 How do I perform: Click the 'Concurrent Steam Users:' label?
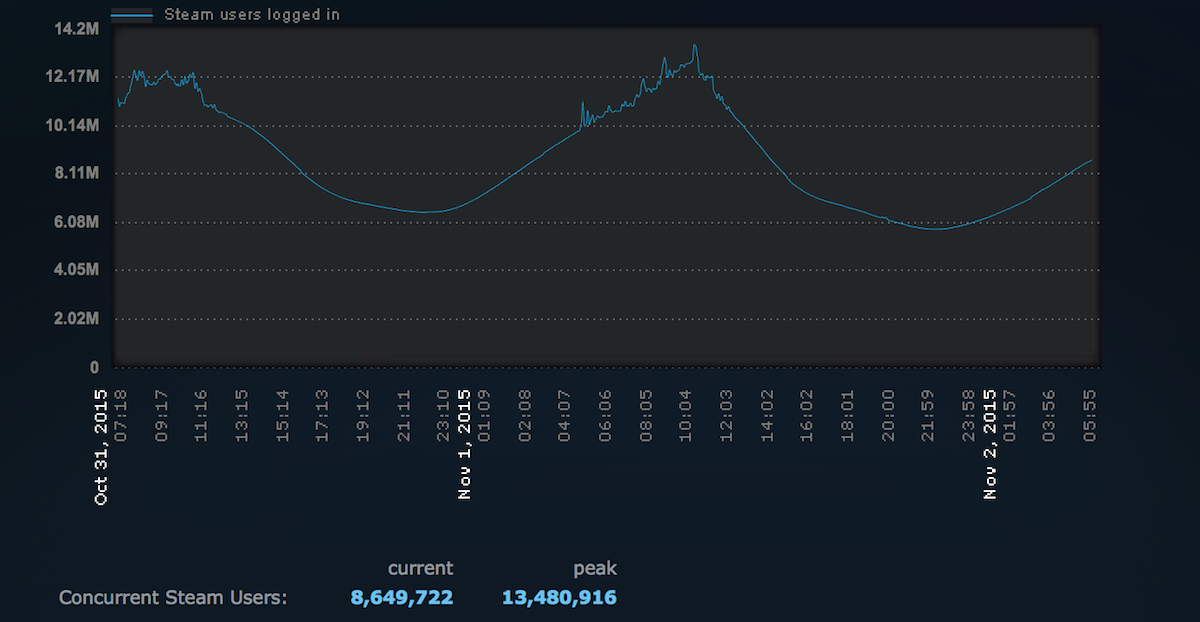click(x=173, y=598)
